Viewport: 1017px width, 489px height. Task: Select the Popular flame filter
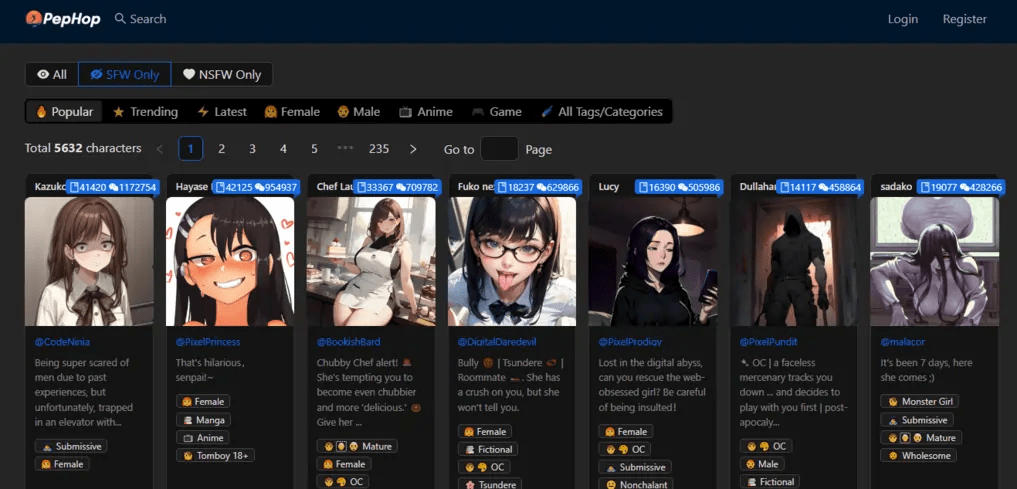[x=64, y=112]
